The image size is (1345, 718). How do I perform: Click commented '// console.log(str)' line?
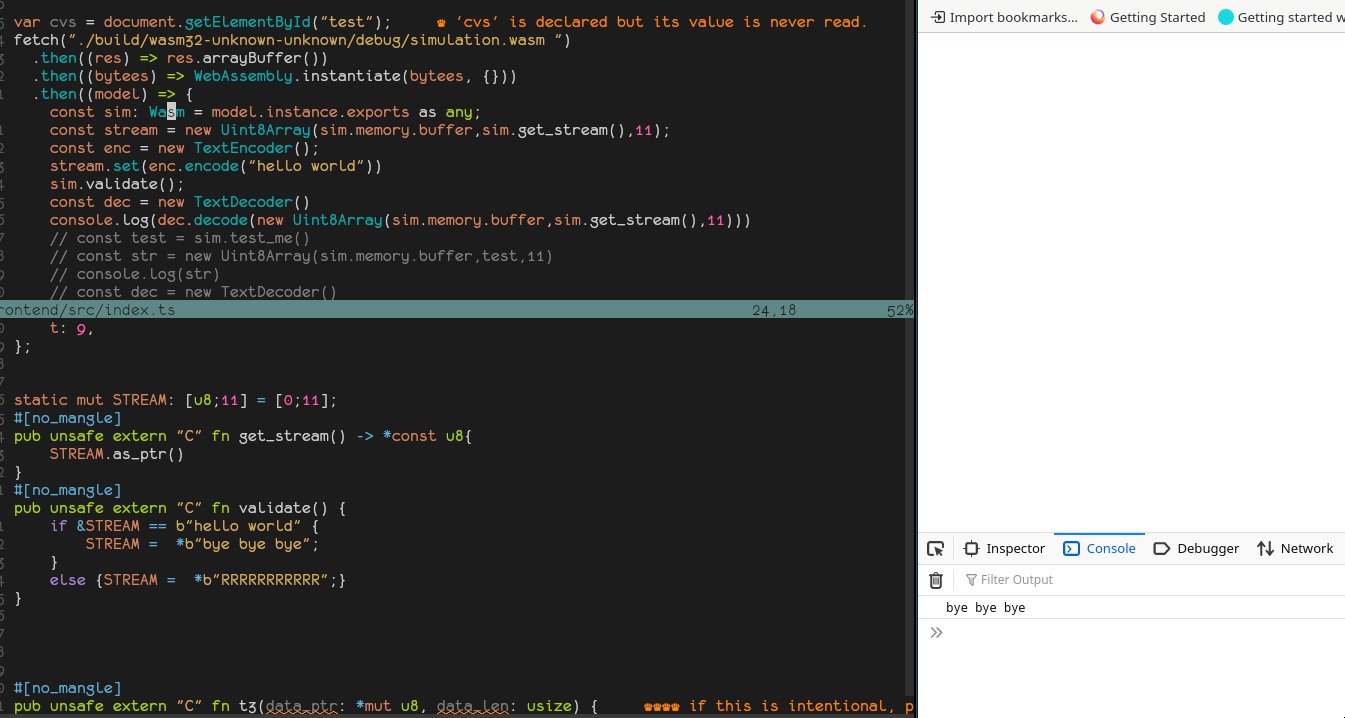135,274
